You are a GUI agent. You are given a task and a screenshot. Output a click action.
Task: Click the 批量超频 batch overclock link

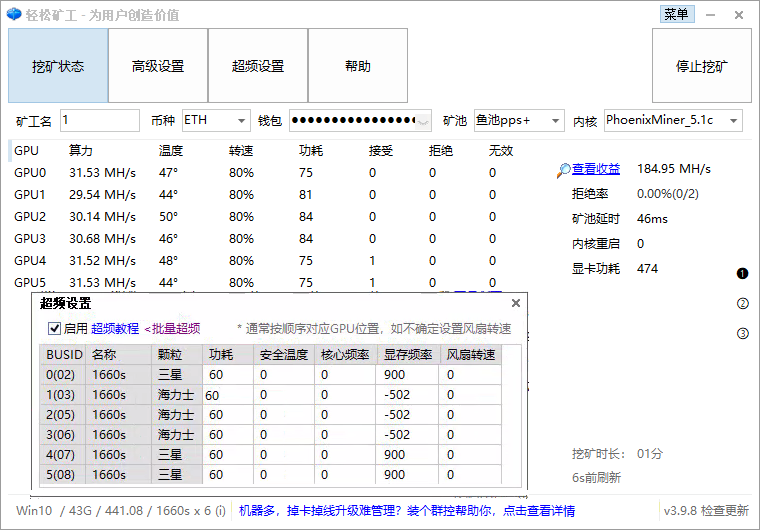pos(172,328)
